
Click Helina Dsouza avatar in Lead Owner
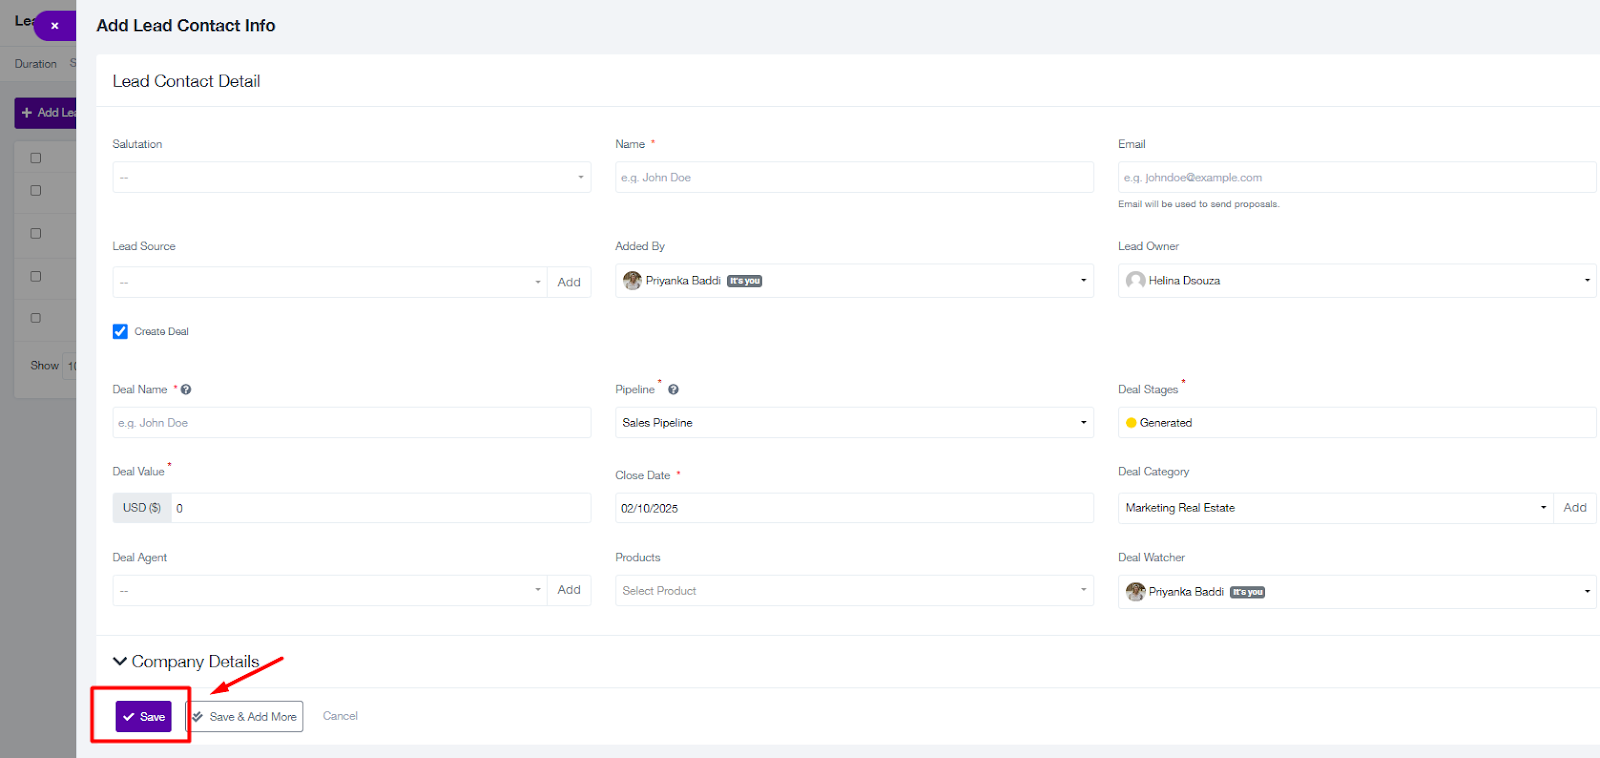(x=1135, y=281)
